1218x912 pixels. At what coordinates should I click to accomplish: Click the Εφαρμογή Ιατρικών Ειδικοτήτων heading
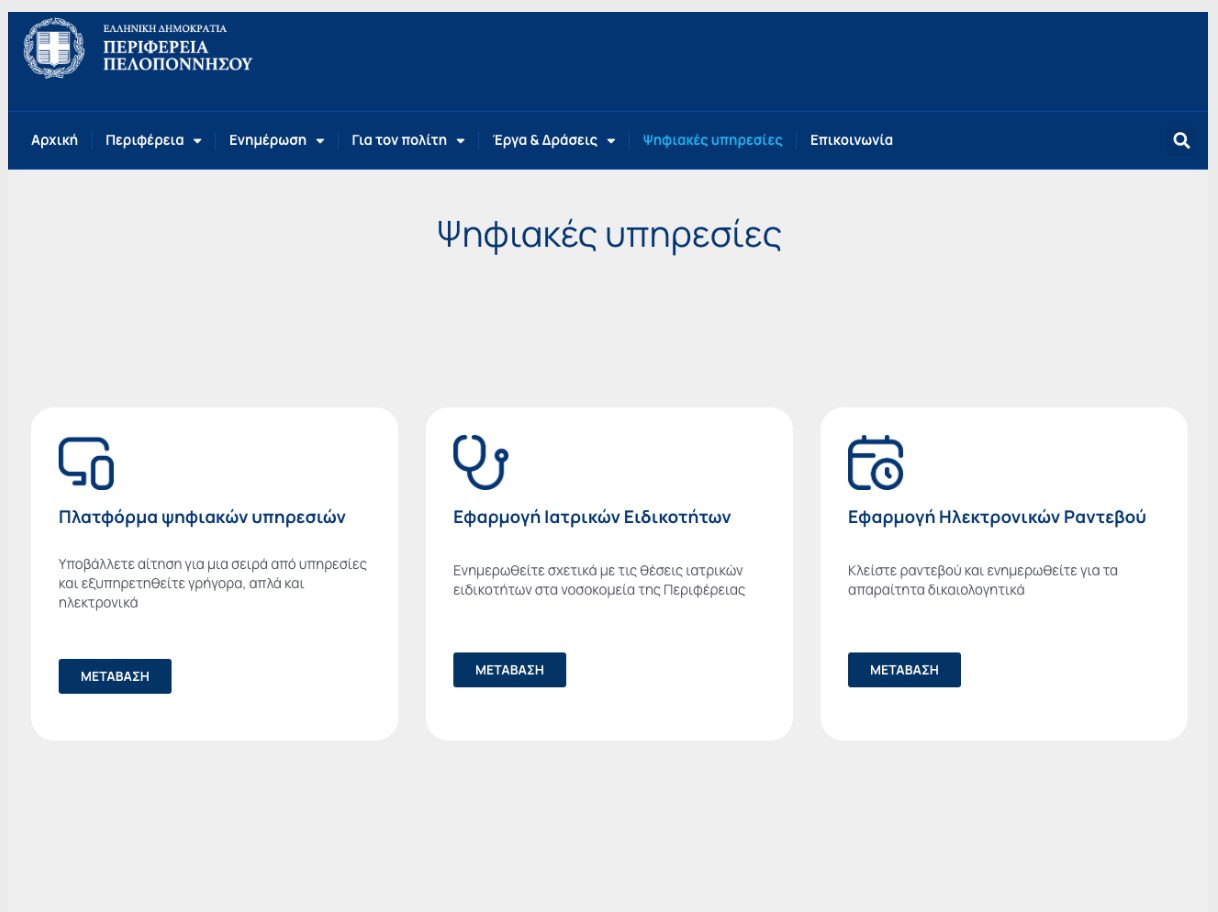click(x=592, y=517)
